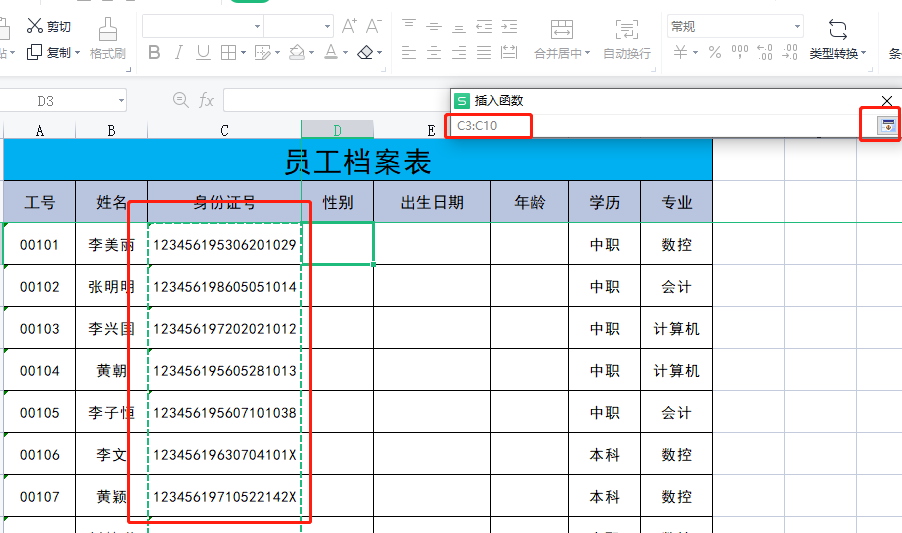Image resolution: width=902 pixels, height=533 pixels.
Task: Click the increase indent icon
Action: click(x=509, y=26)
